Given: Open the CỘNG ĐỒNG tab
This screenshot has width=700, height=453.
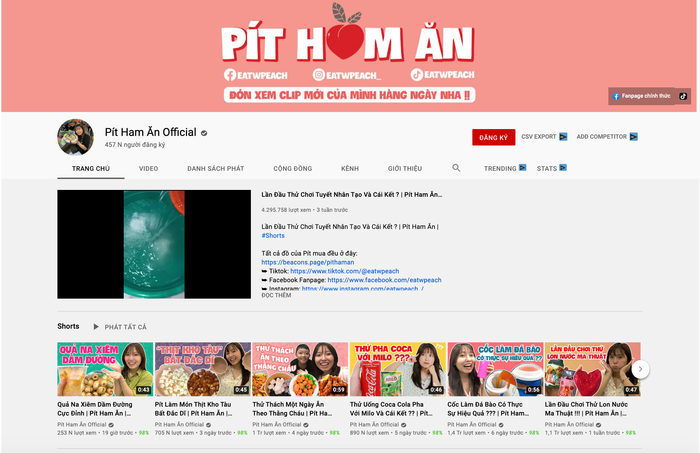Looking at the screenshot, I should 292,168.
